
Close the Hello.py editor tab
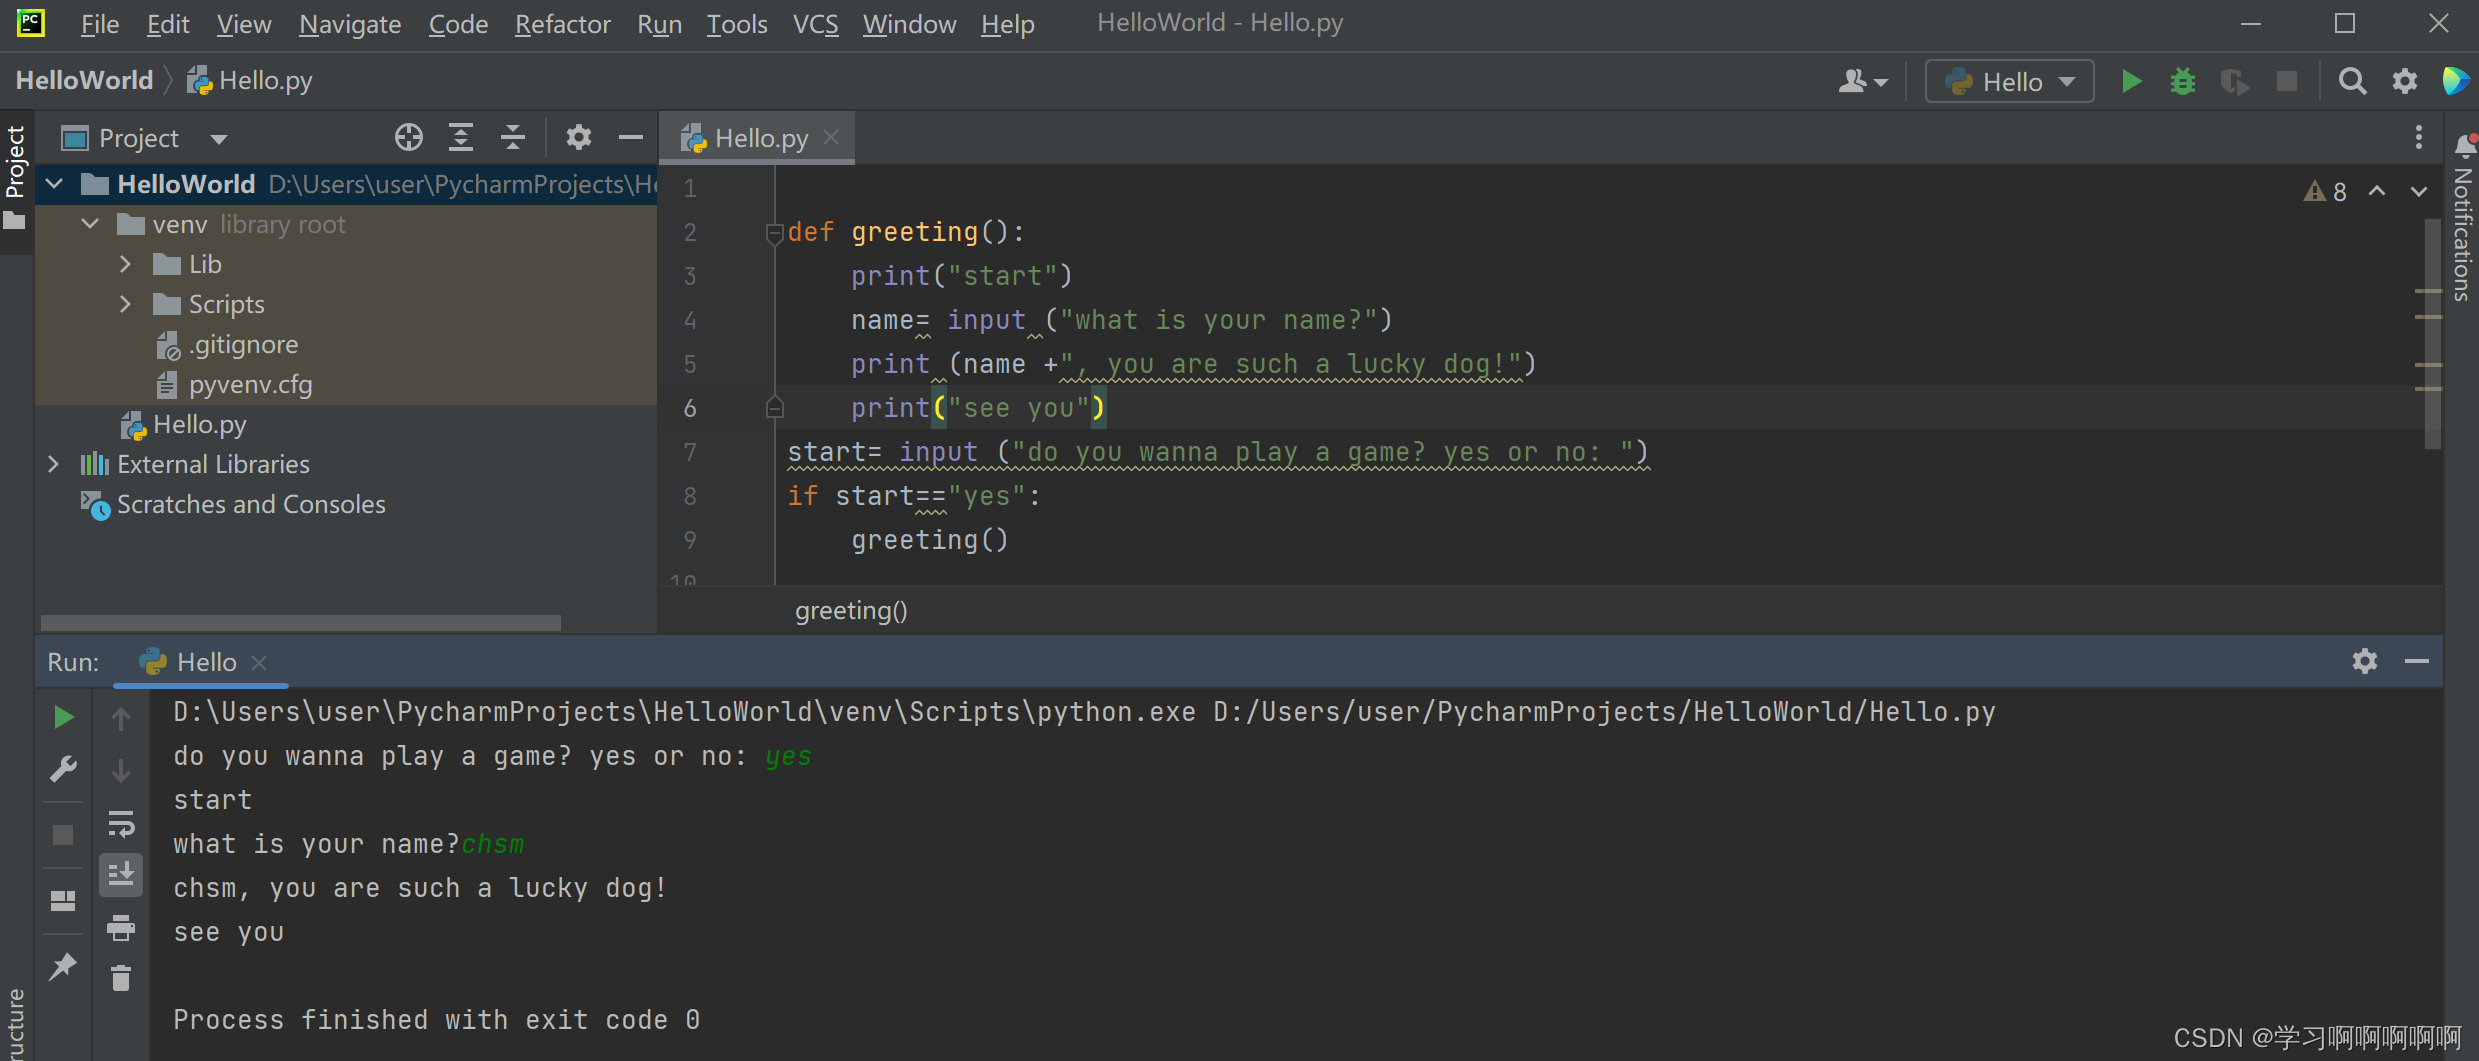(831, 137)
